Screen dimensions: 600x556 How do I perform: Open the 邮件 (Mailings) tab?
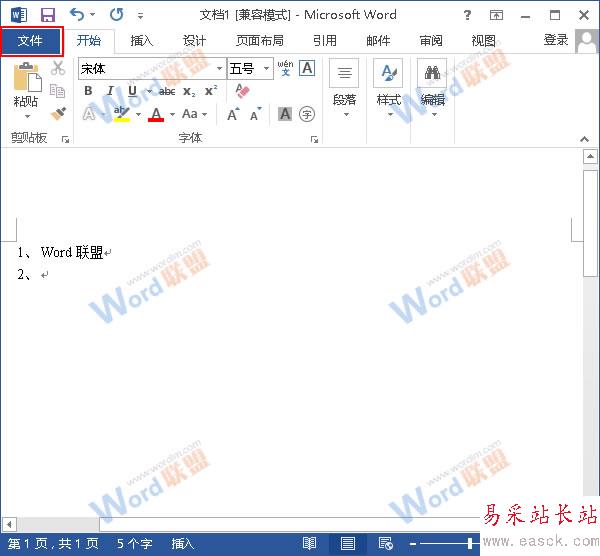378,41
